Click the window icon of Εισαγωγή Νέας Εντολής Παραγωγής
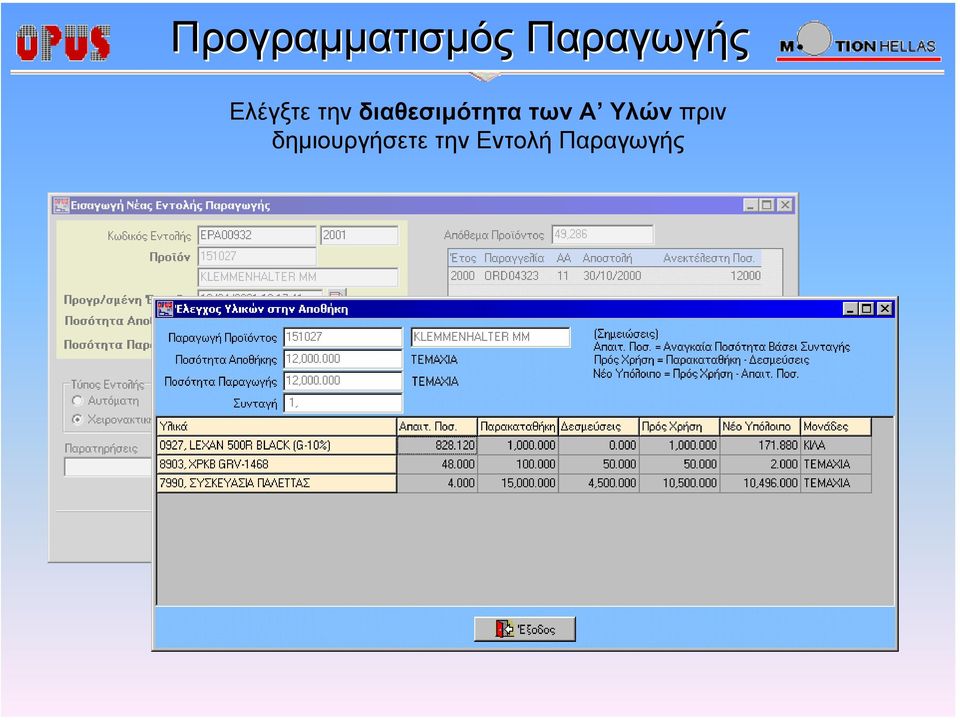This screenshot has width=960, height=720. (61, 204)
